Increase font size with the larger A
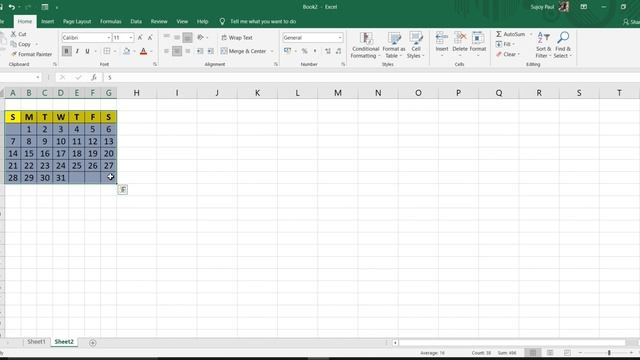 coord(140,38)
